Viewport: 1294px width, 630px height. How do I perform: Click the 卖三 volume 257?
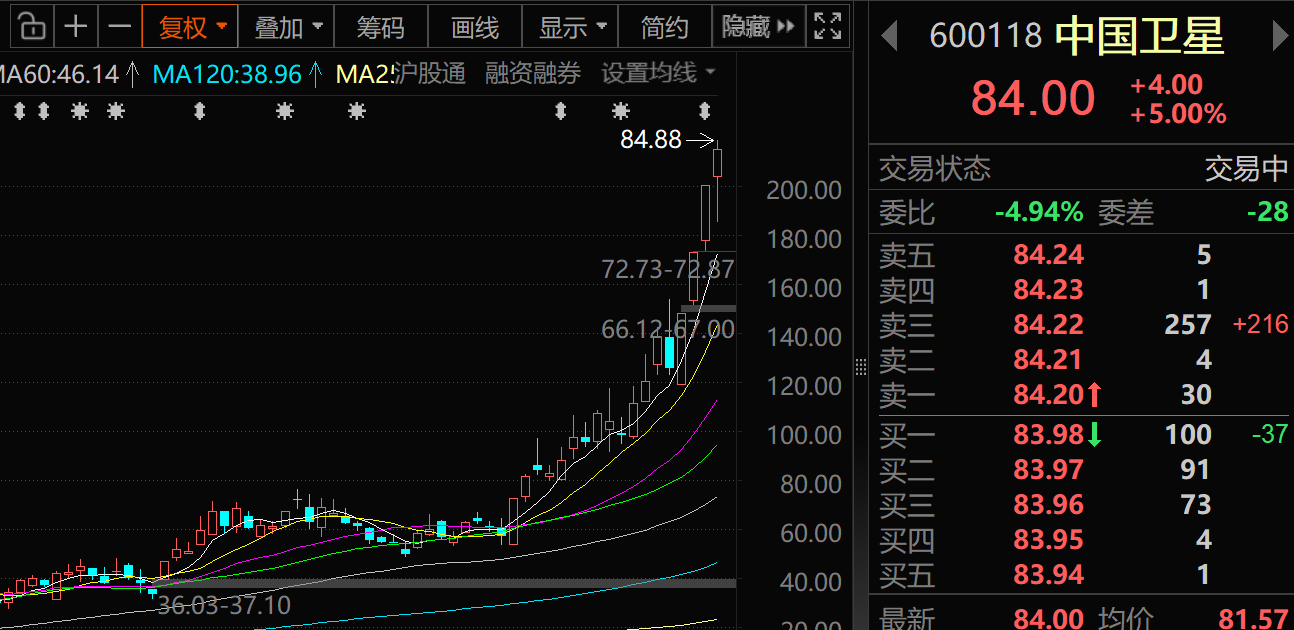pyautogui.click(x=1188, y=325)
